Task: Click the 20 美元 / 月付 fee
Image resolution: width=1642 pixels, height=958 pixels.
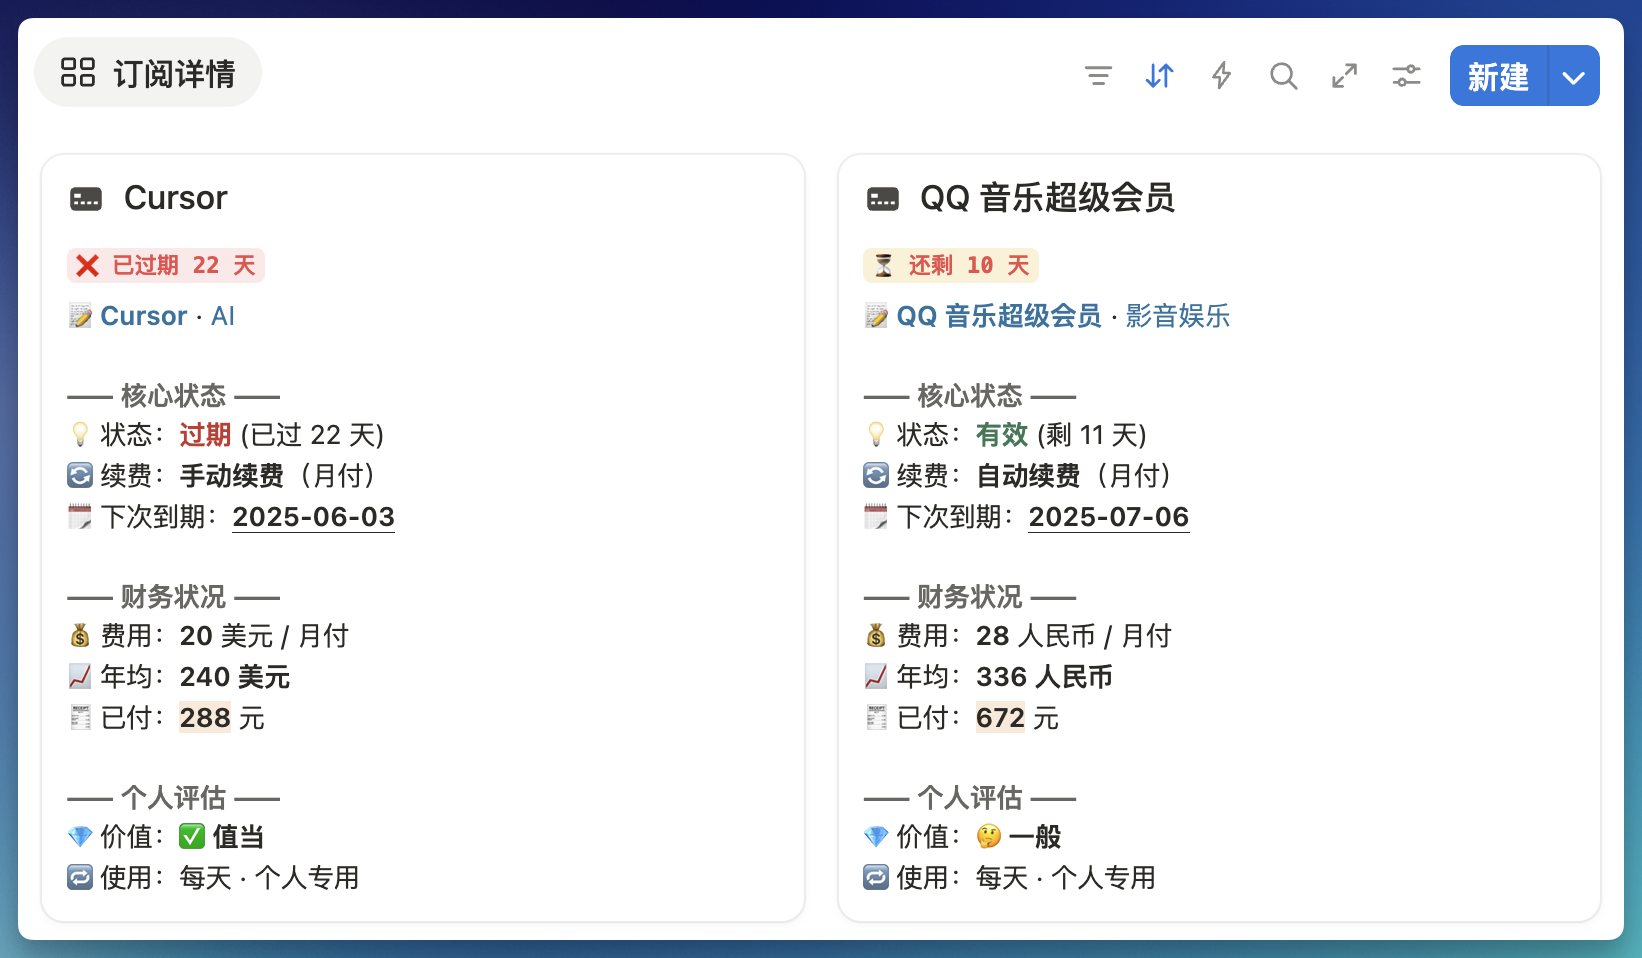Action: (264, 636)
